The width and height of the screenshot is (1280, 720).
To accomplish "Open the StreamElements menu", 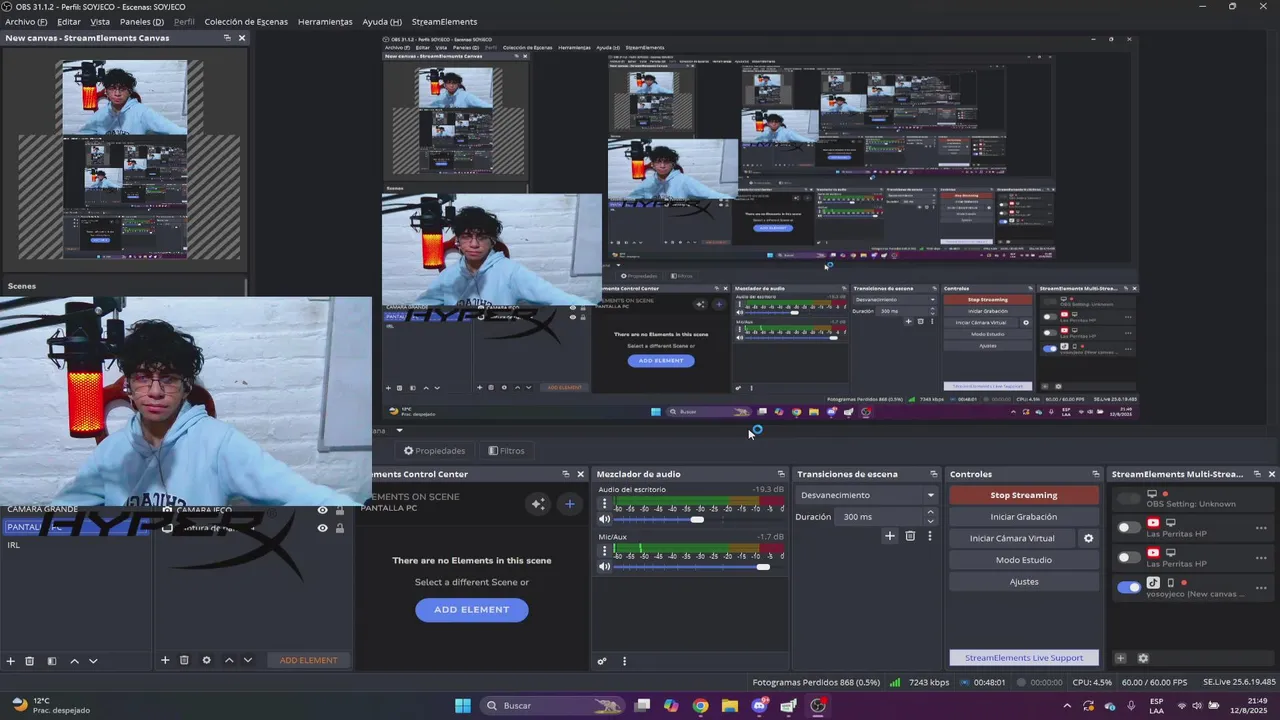I will [444, 21].
